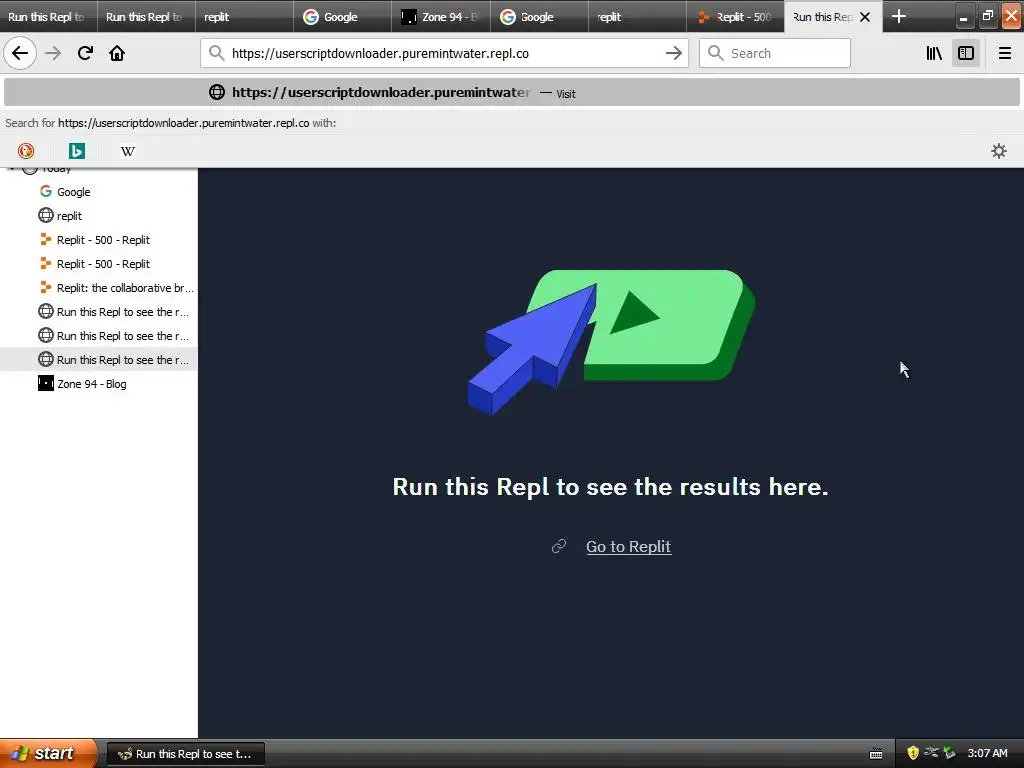Click the Go arrow in the address bar
The width and height of the screenshot is (1024, 768).
tap(673, 54)
